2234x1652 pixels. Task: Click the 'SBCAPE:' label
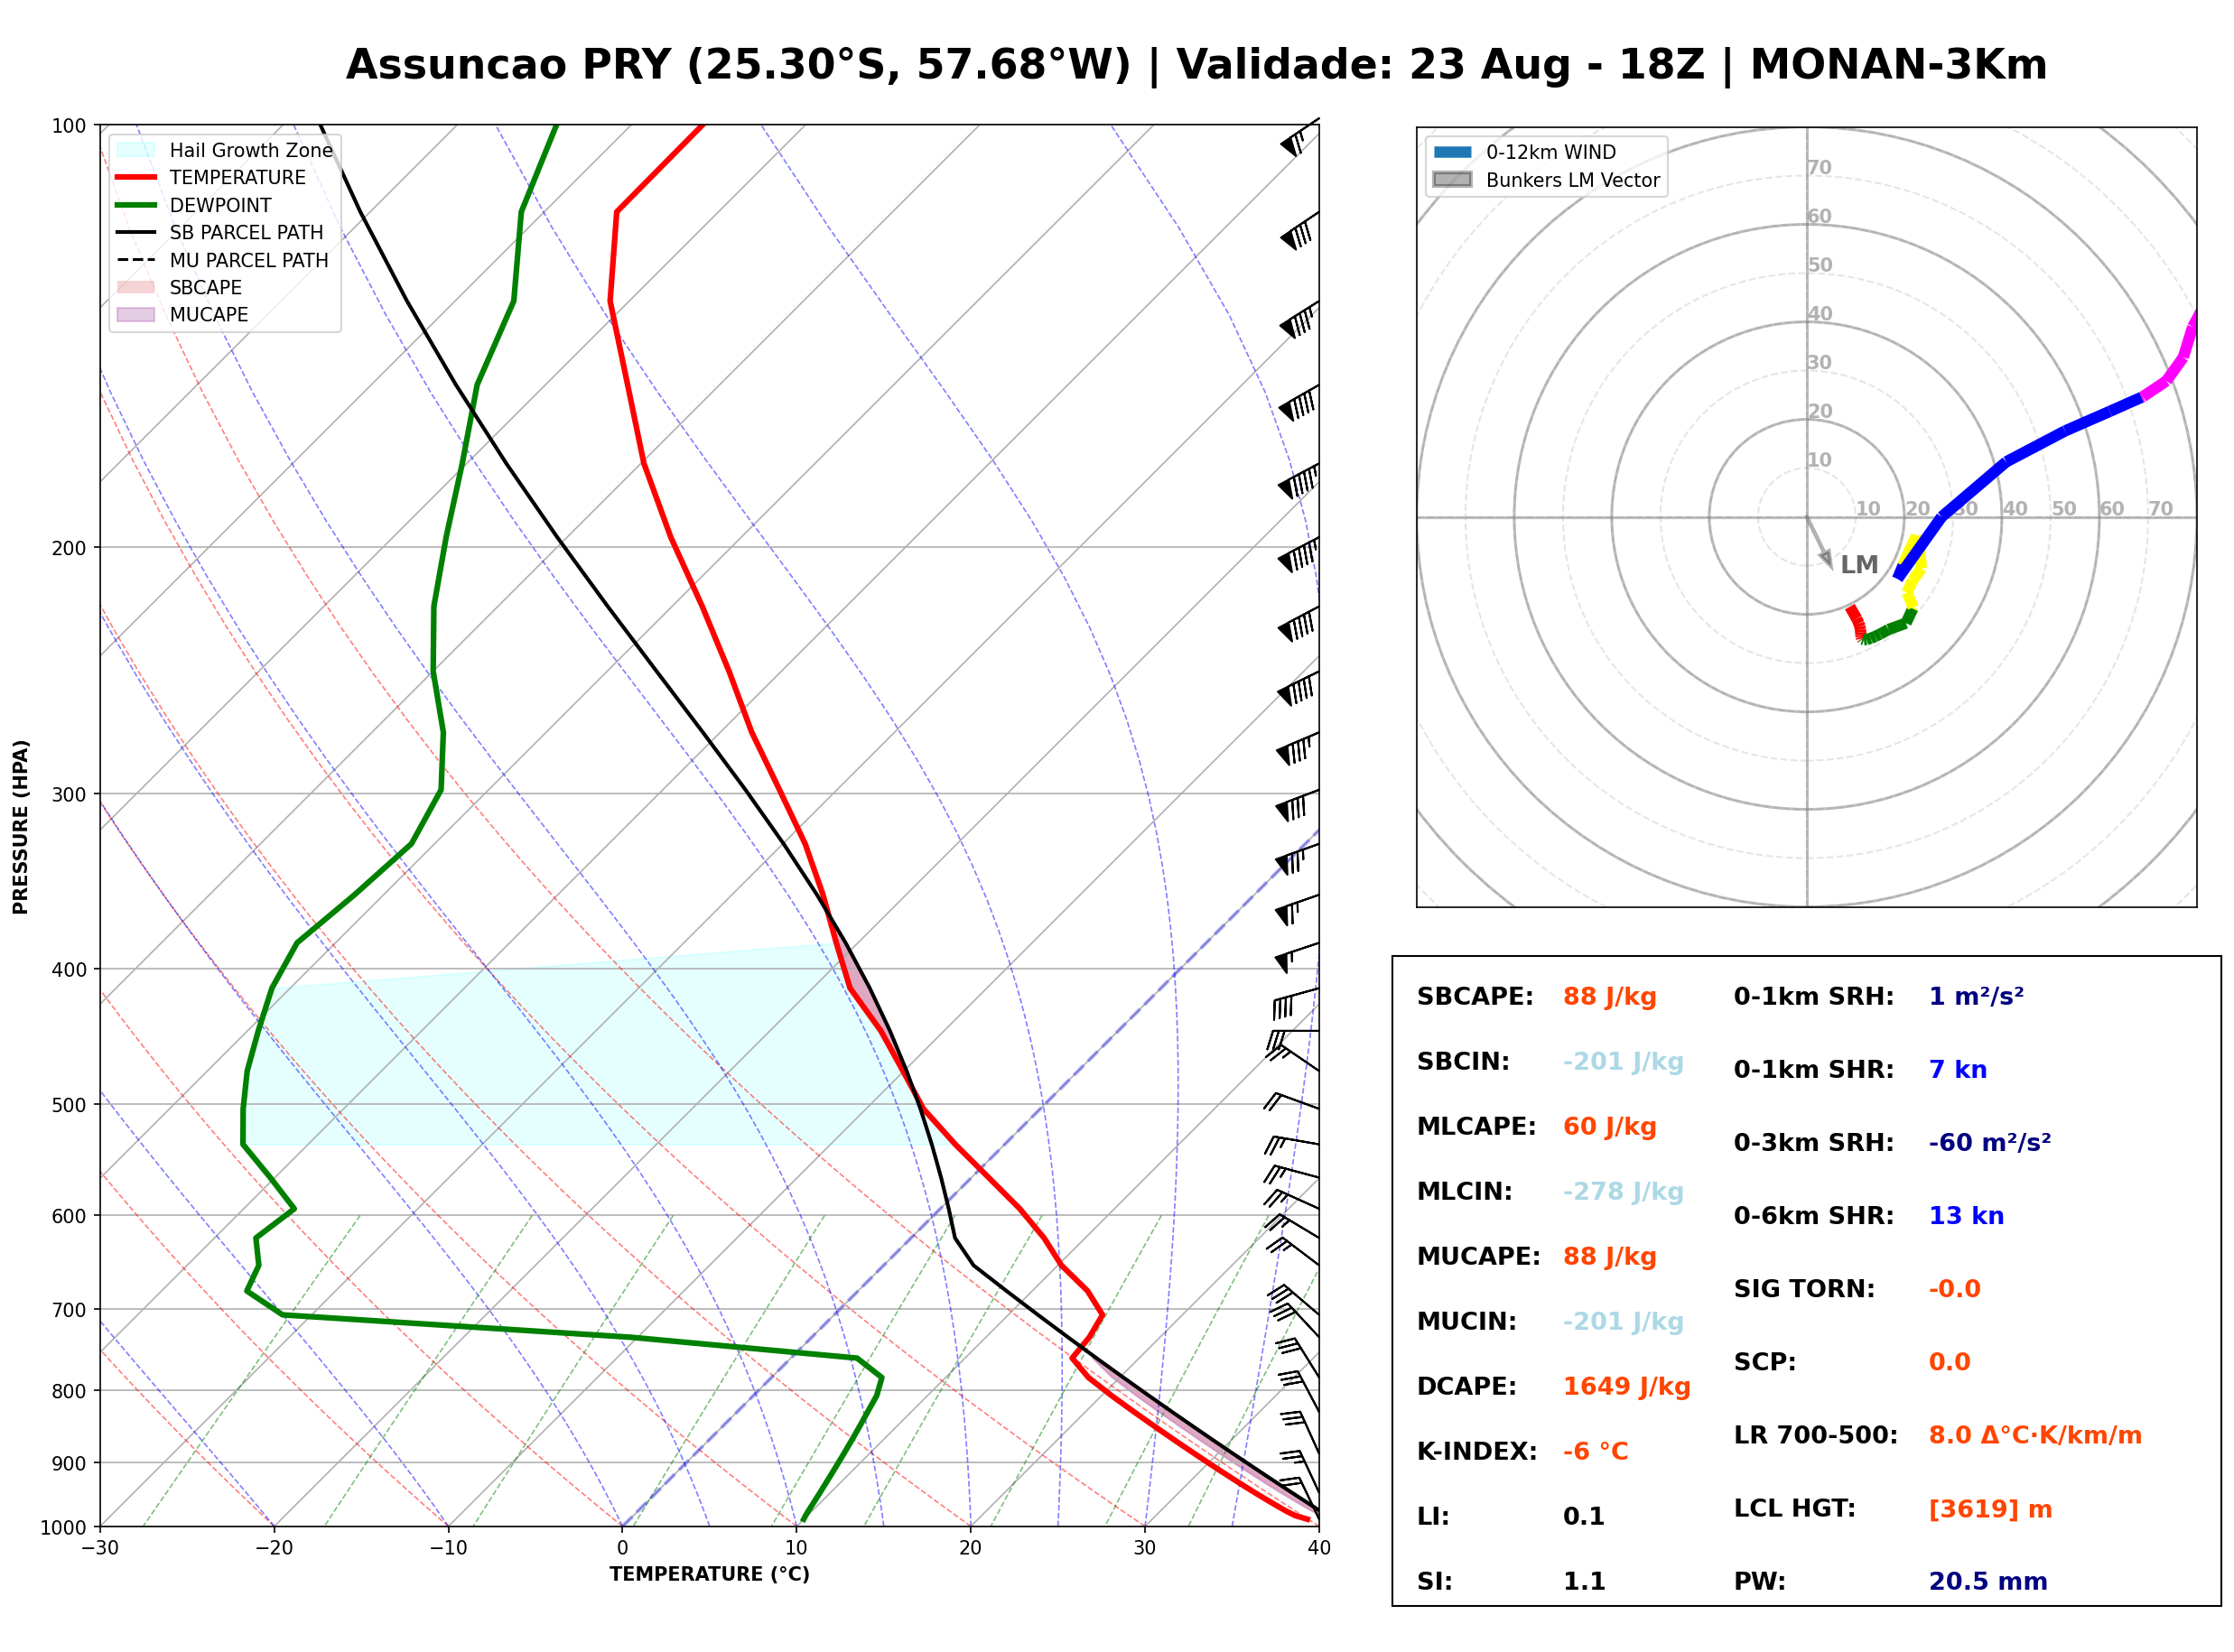tap(1475, 997)
